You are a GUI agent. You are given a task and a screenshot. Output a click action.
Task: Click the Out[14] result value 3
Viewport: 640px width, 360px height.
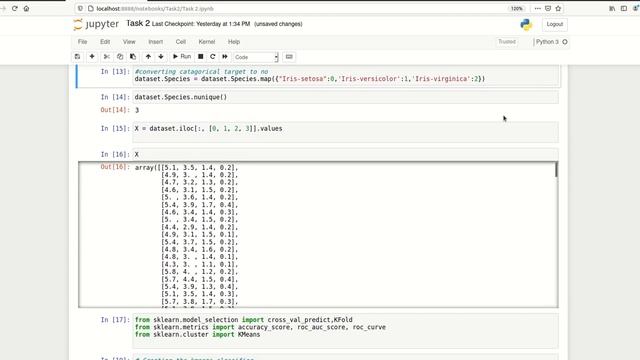click(137, 110)
